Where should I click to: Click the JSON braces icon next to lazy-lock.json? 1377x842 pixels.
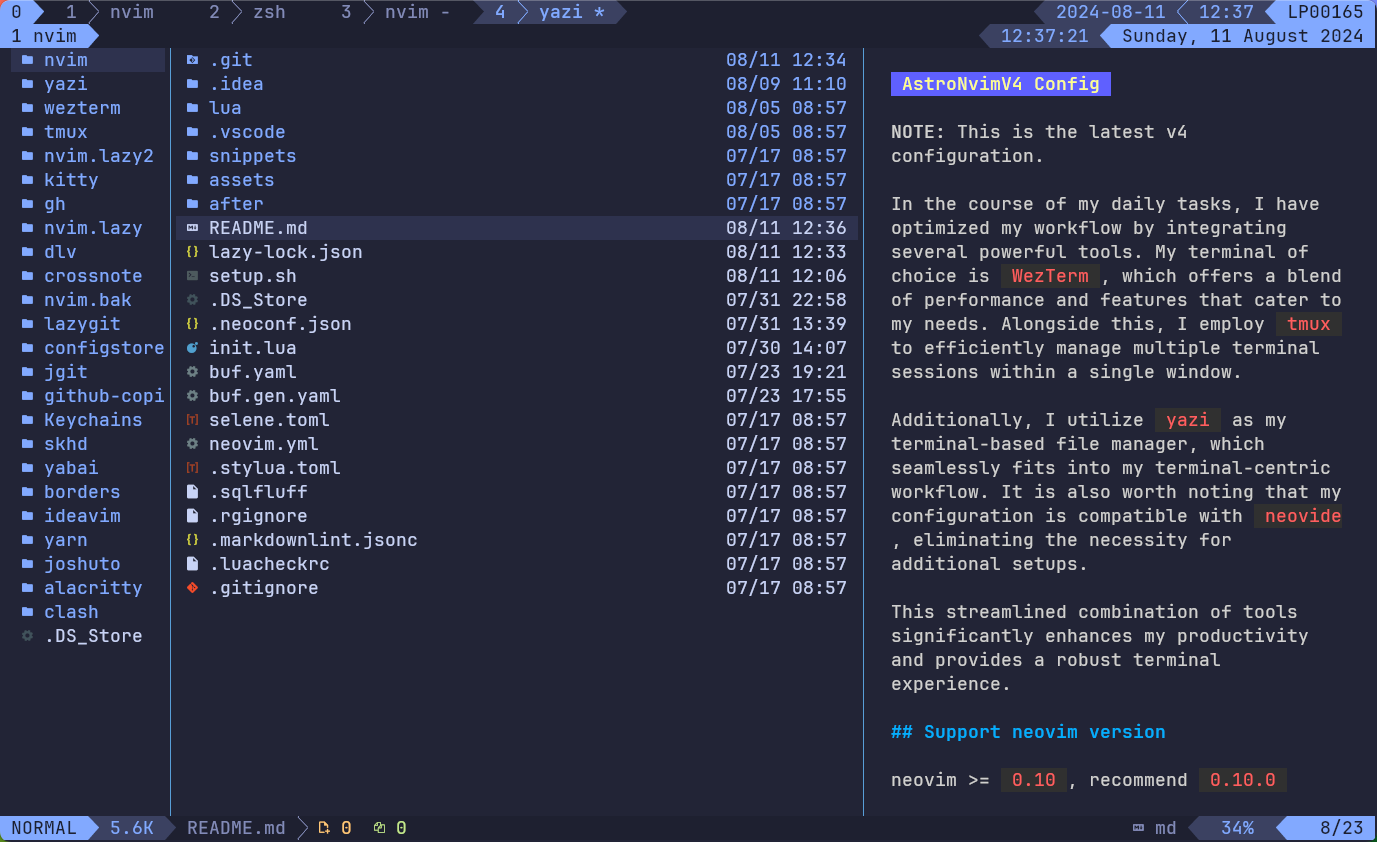pos(193,252)
